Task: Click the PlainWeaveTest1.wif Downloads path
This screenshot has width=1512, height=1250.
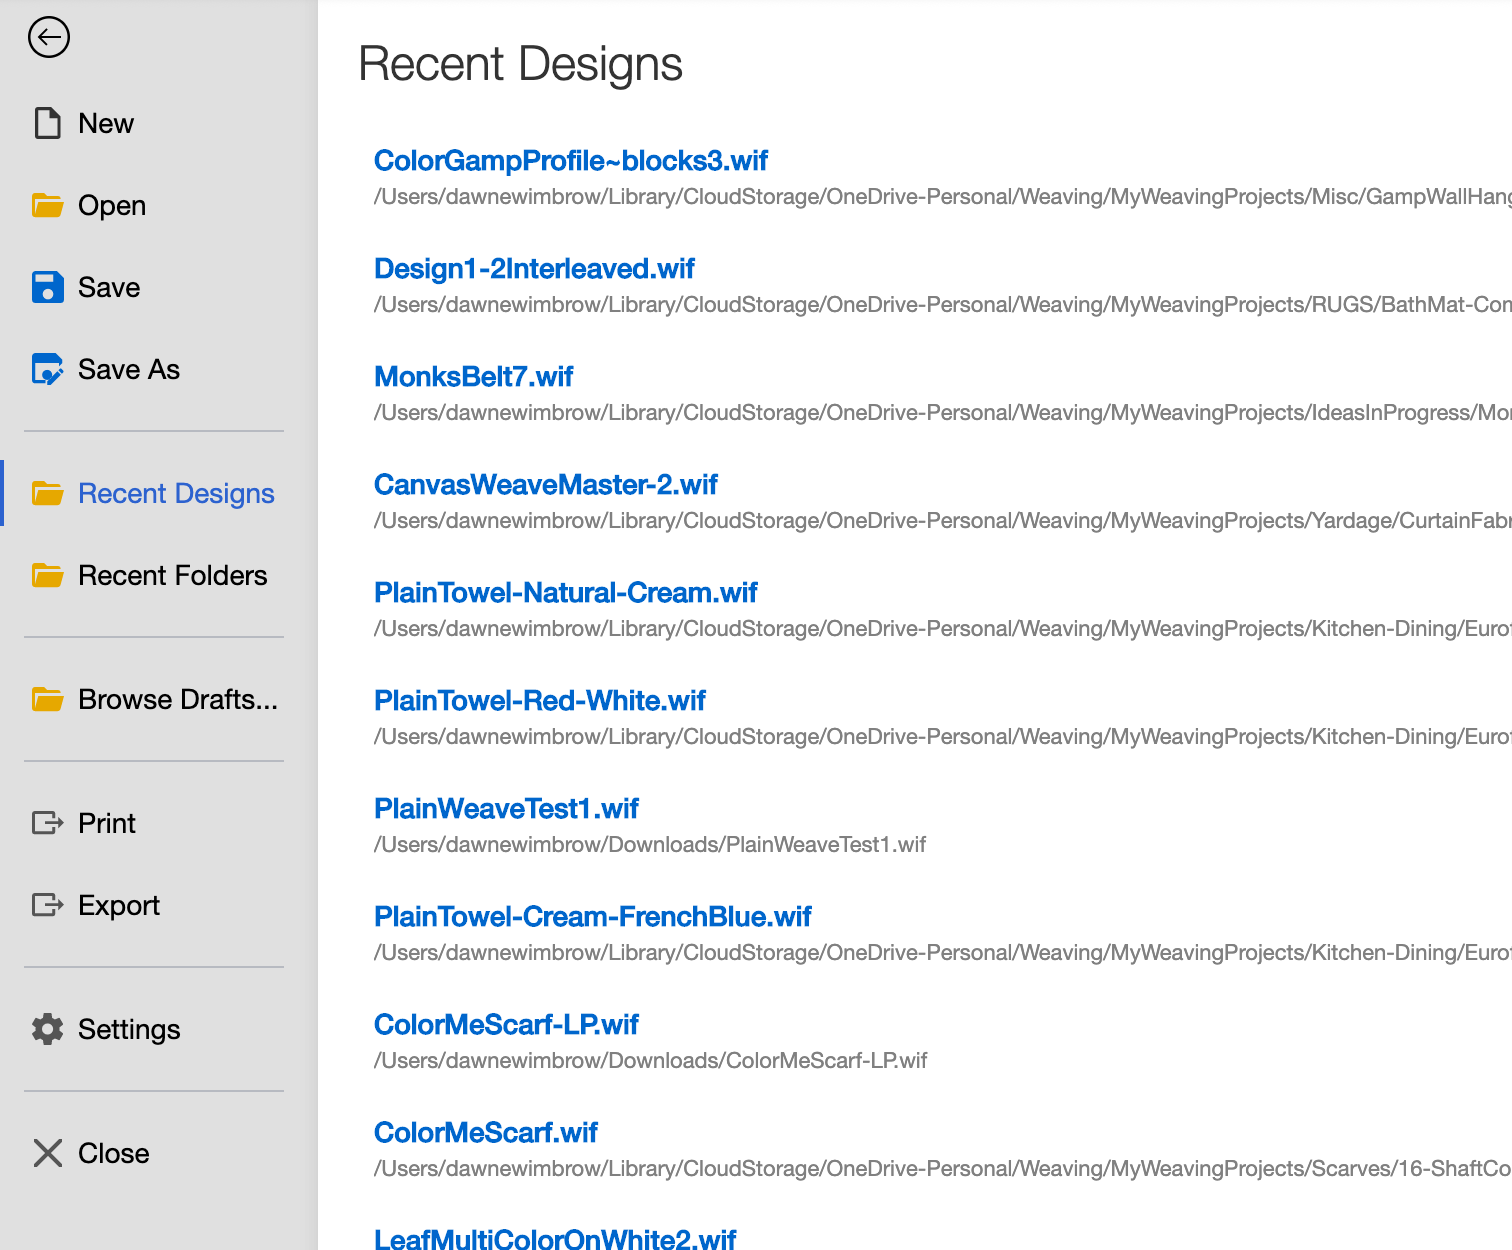Action: (649, 845)
